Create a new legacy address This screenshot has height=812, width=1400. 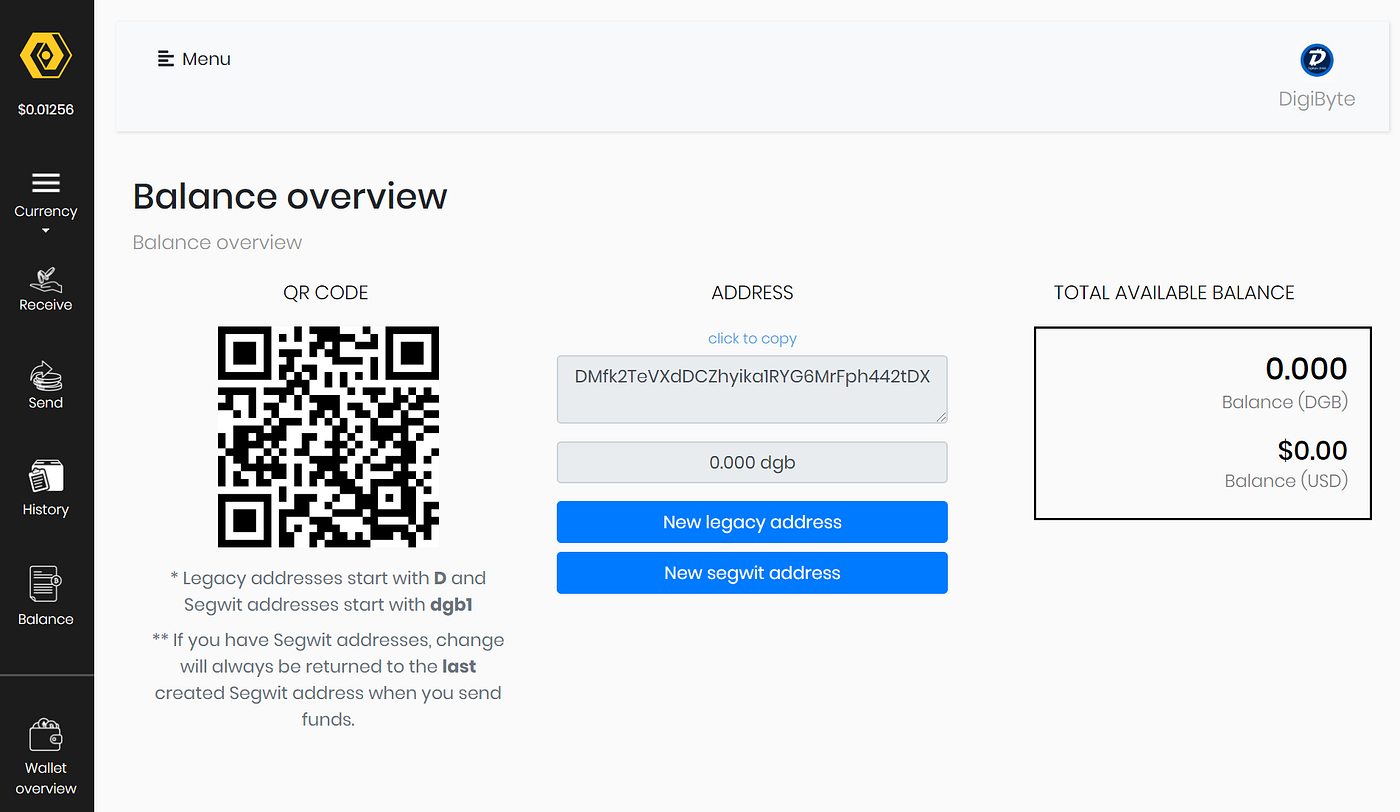(752, 522)
